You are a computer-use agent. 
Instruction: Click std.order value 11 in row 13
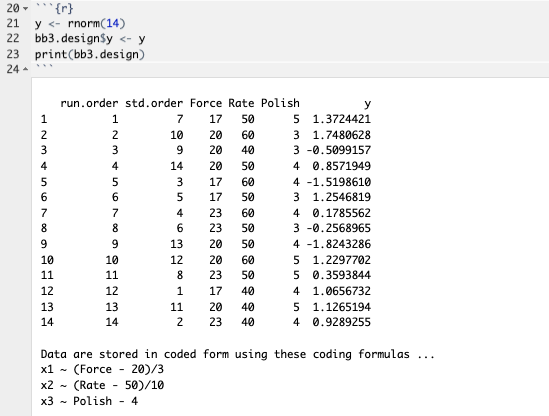click(176, 307)
